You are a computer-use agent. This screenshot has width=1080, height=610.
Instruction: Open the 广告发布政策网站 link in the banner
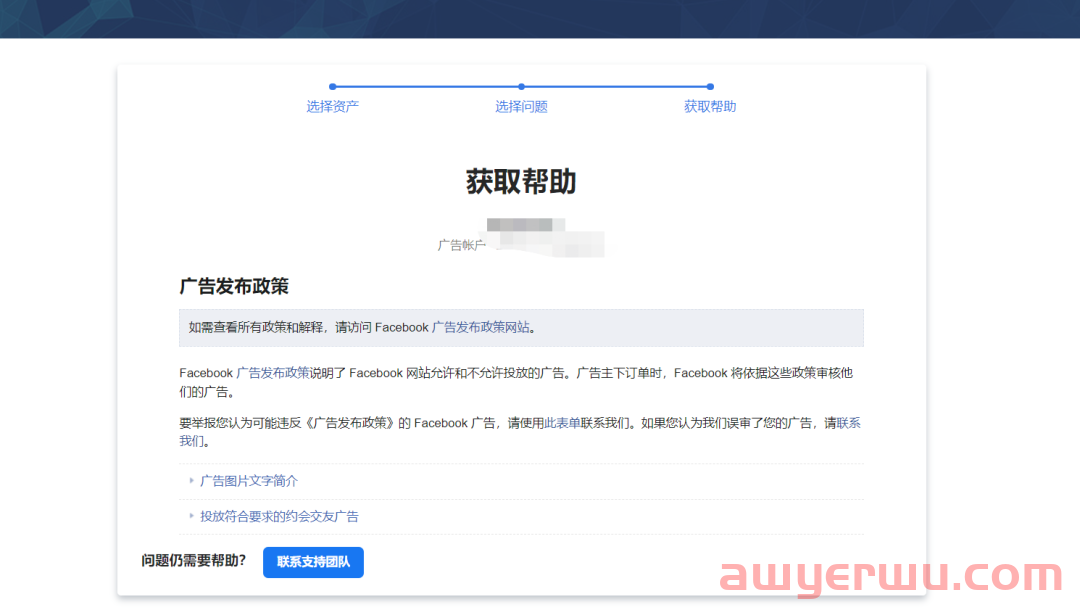click(482, 327)
